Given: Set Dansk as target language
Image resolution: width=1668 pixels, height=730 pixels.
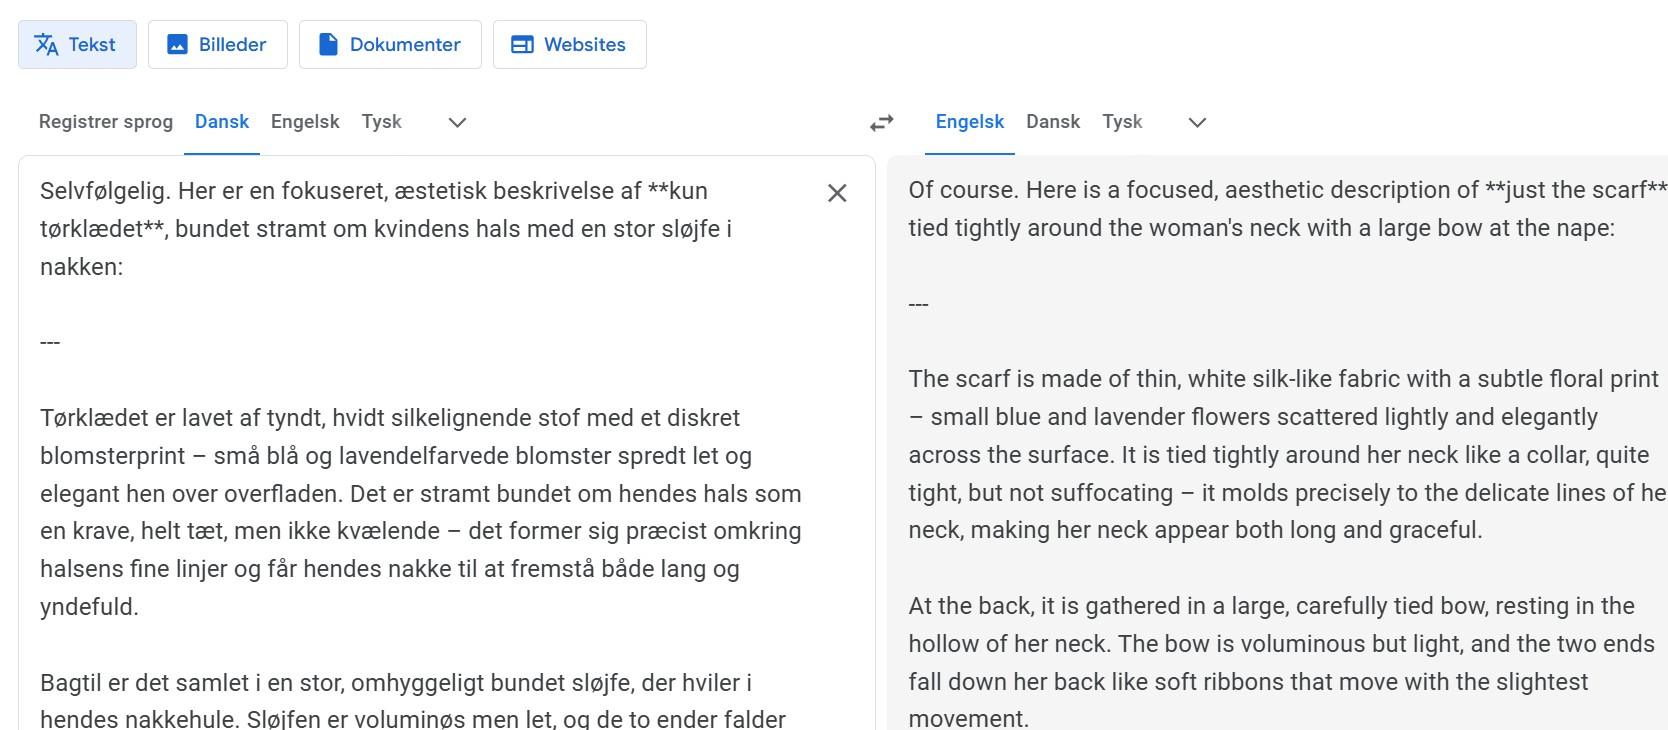Looking at the screenshot, I should point(1053,122).
